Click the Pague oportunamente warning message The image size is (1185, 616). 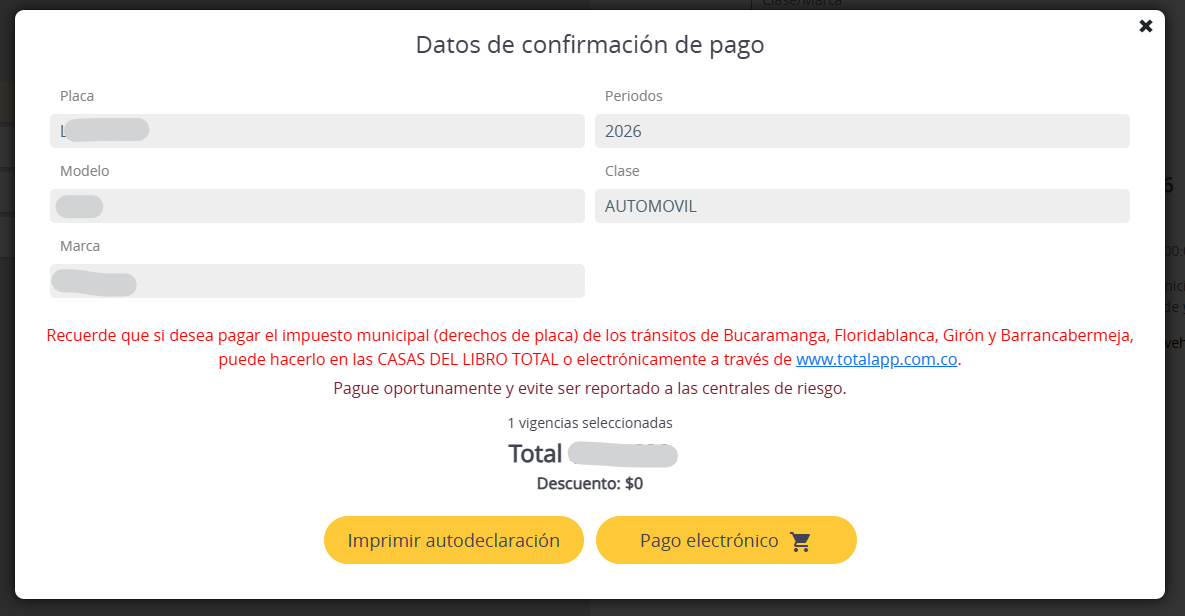coord(590,389)
